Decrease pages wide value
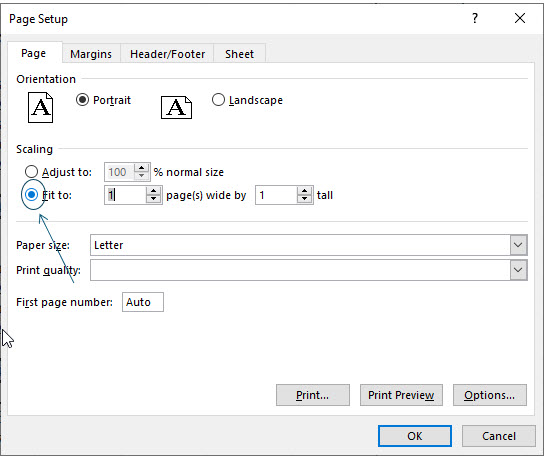 click(x=153, y=199)
